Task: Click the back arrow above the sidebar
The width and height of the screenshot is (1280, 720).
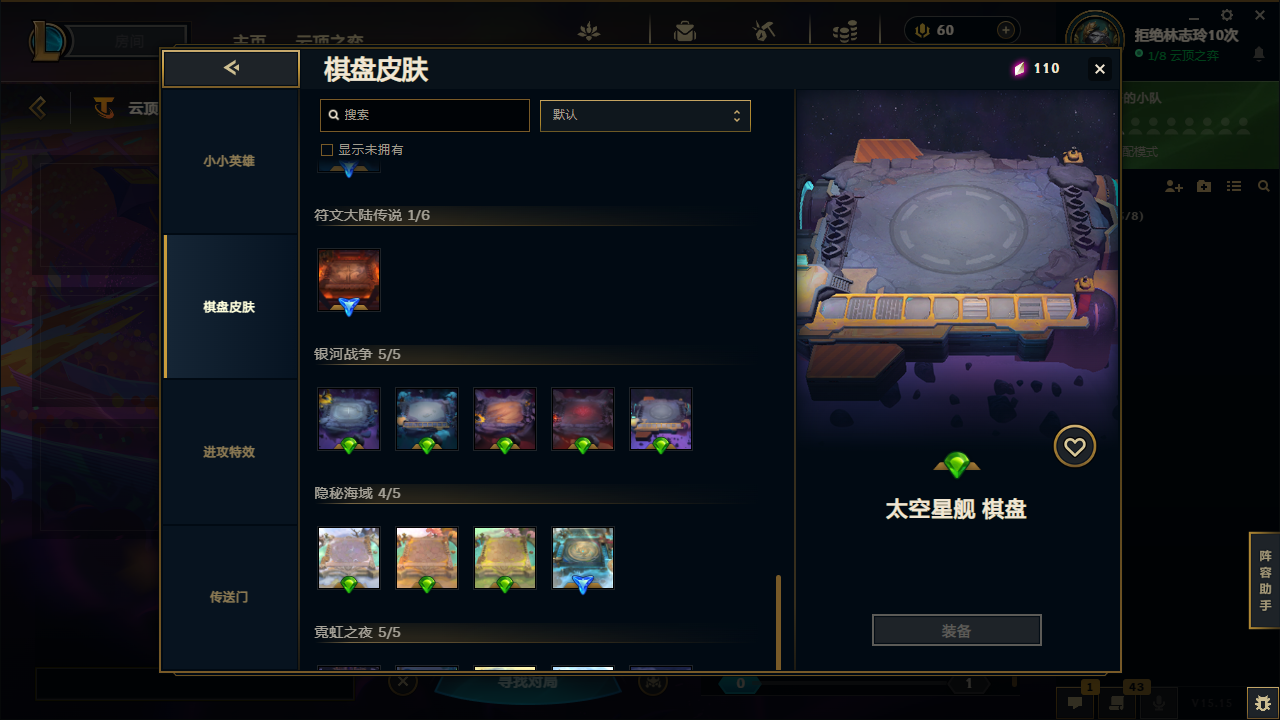Action: (231, 68)
